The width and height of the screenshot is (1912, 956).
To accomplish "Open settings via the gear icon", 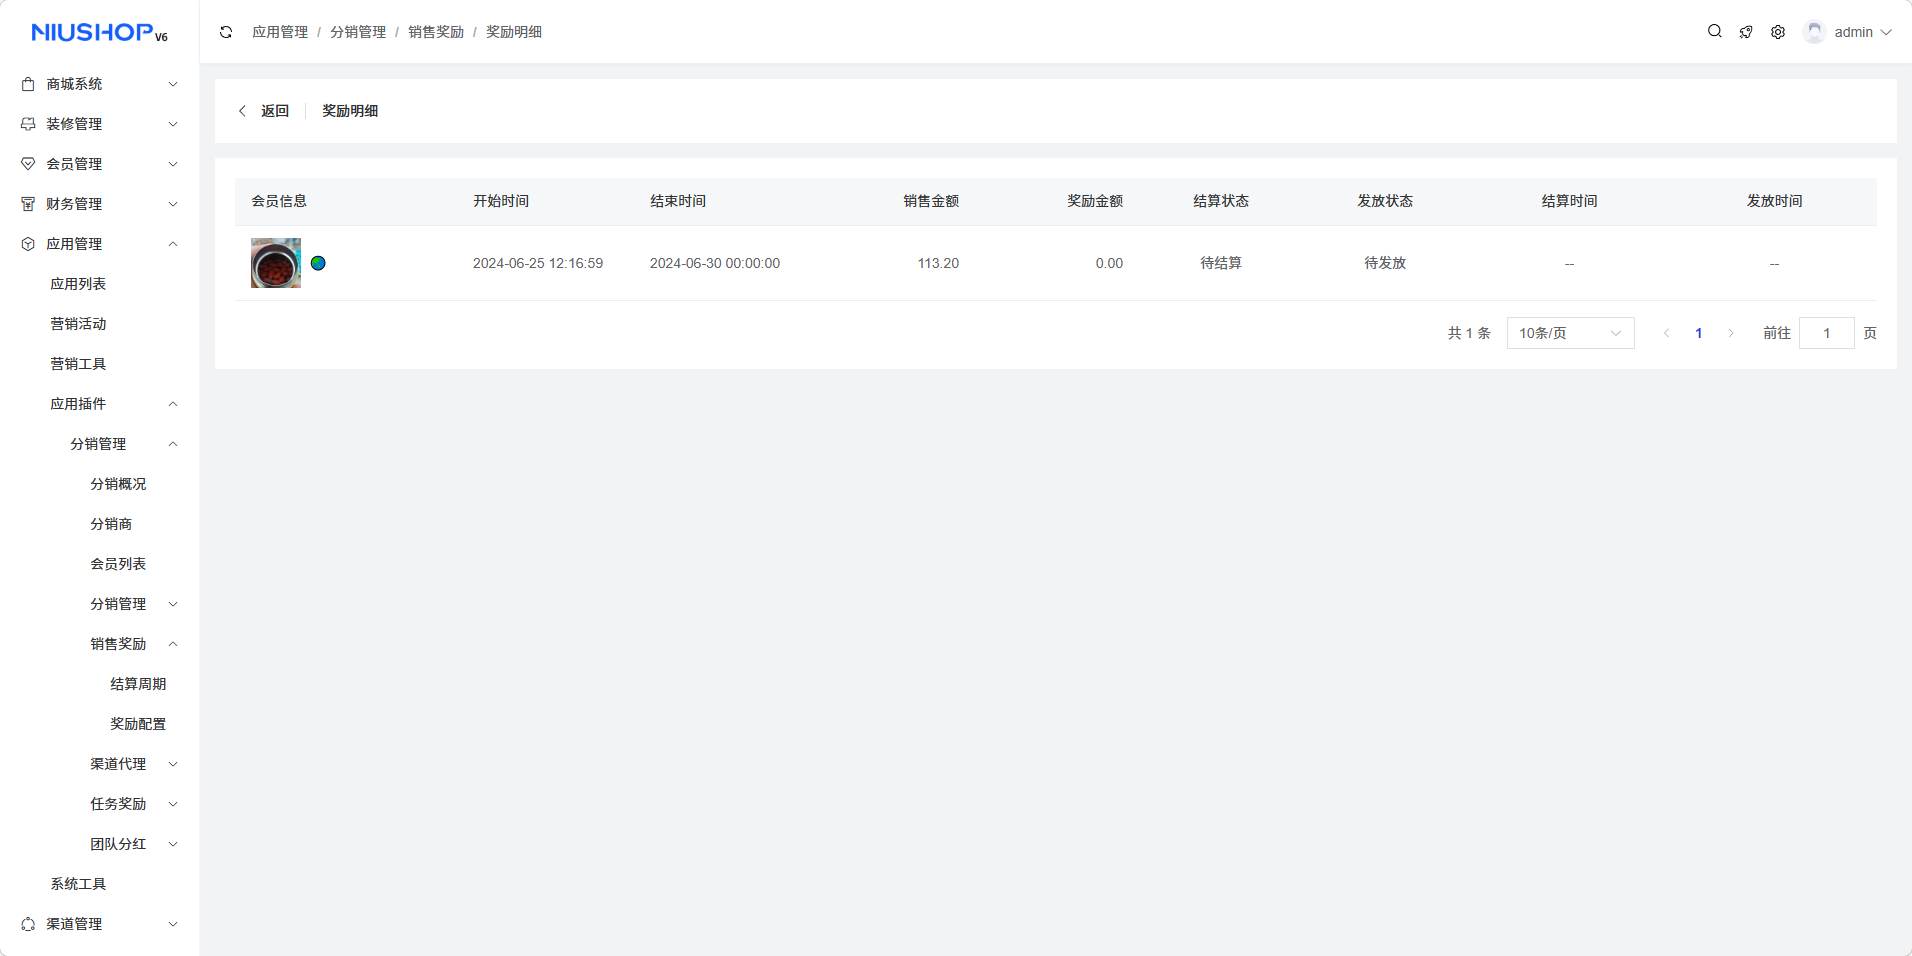I will point(1778,32).
